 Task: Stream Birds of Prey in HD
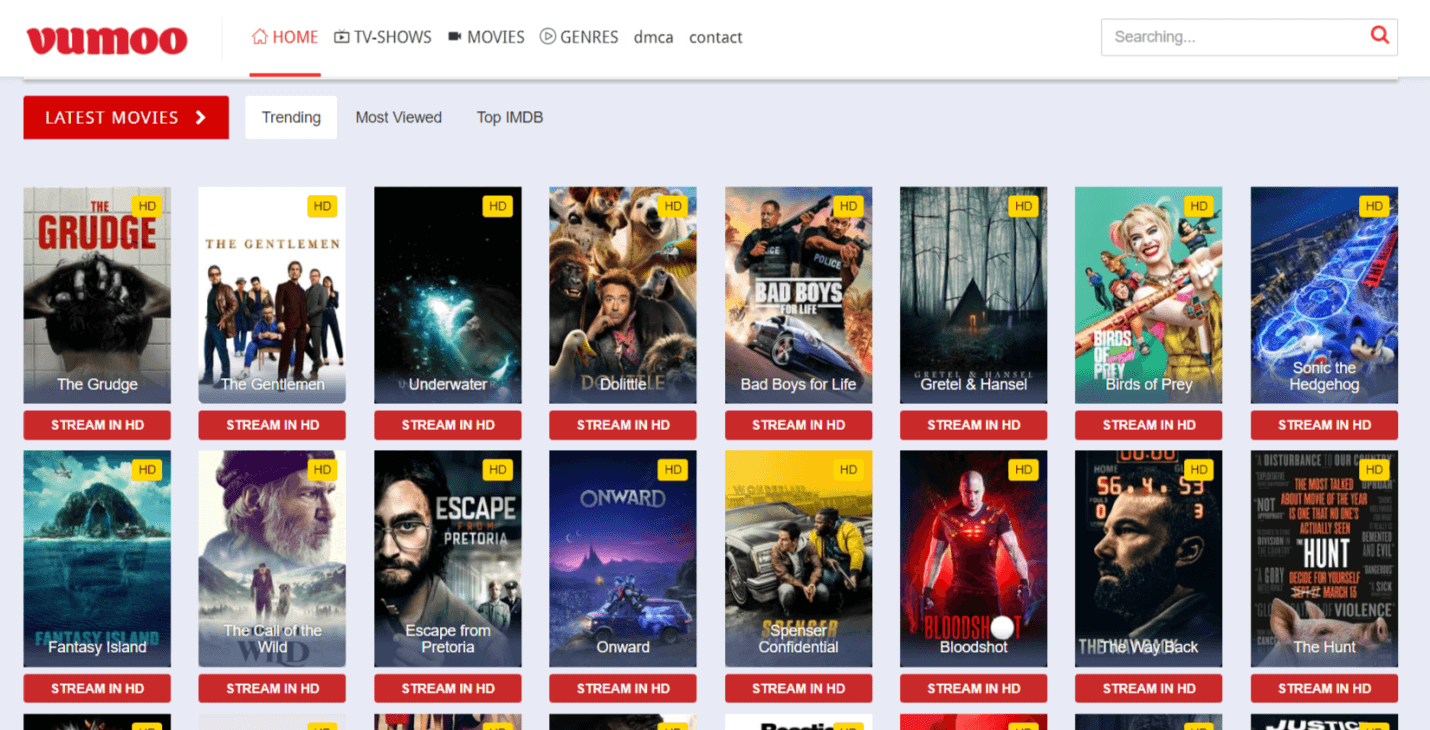tap(1149, 425)
